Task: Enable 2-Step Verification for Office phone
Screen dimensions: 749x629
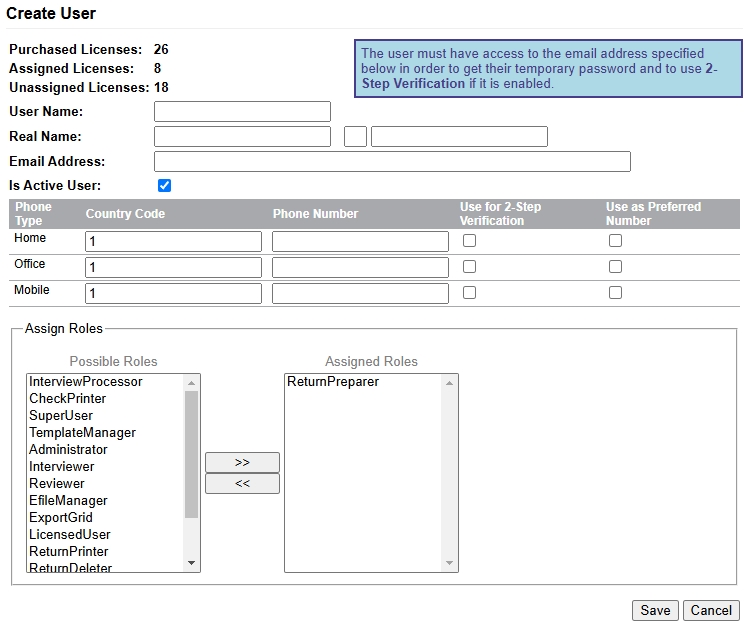Action: 469,267
